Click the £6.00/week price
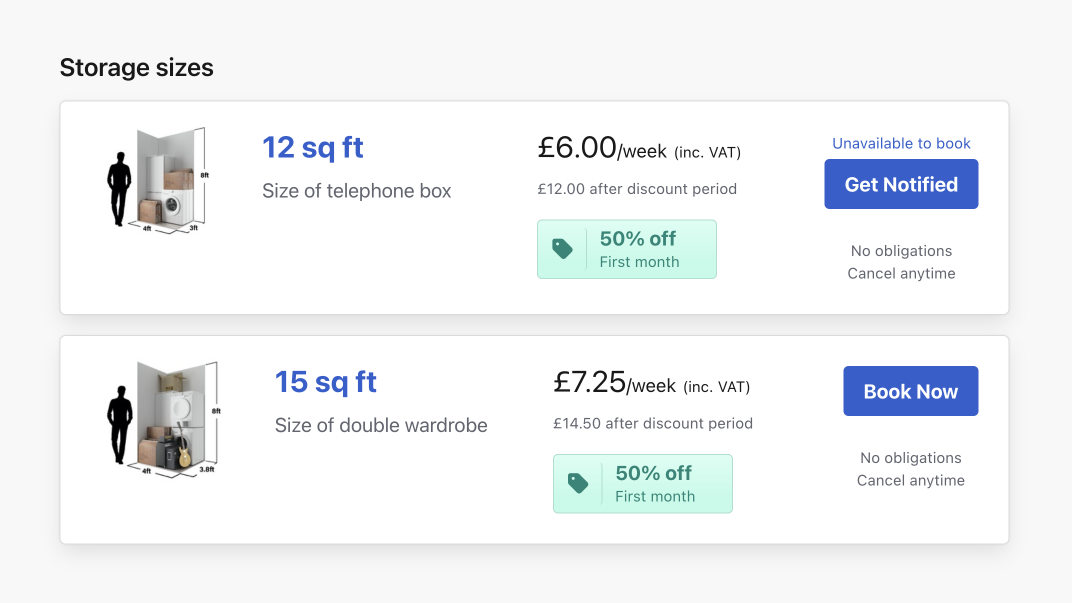Screen dimensions: 1072x603 (601, 149)
